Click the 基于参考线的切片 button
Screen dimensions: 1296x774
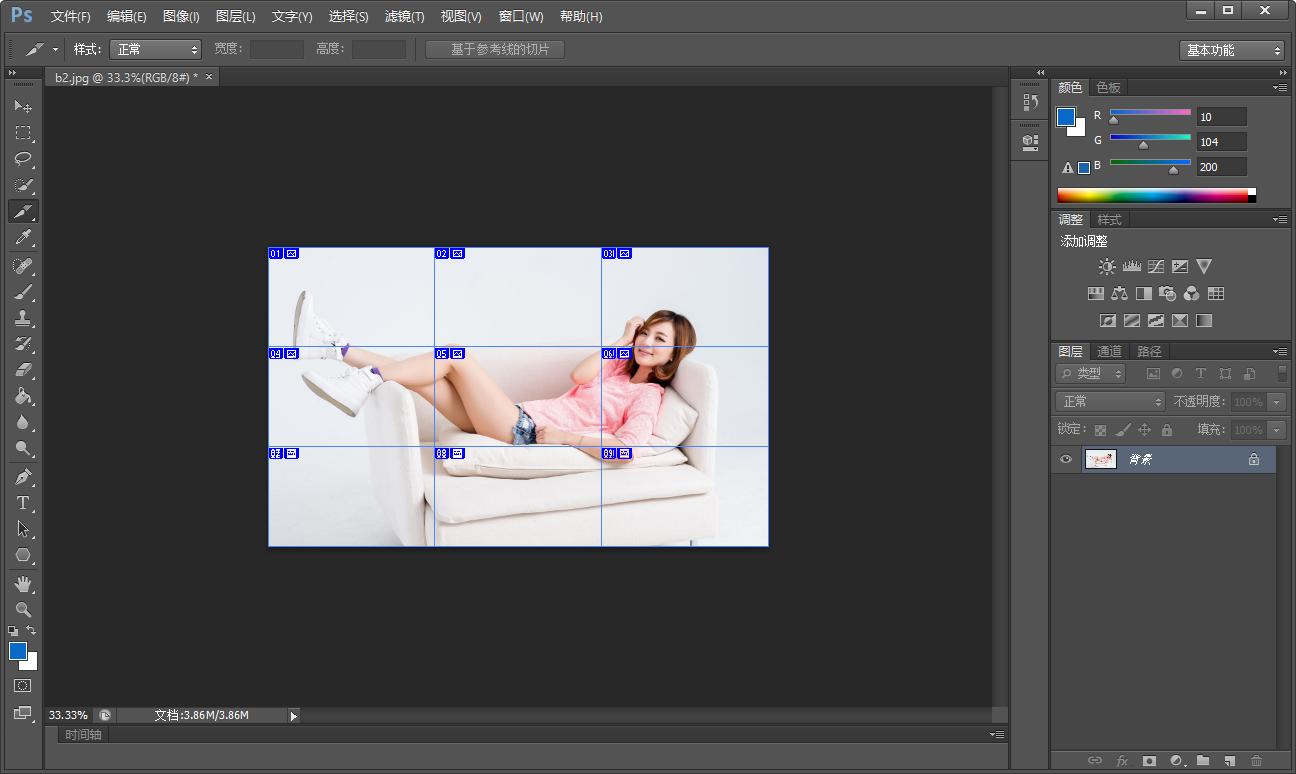[x=495, y=49]
